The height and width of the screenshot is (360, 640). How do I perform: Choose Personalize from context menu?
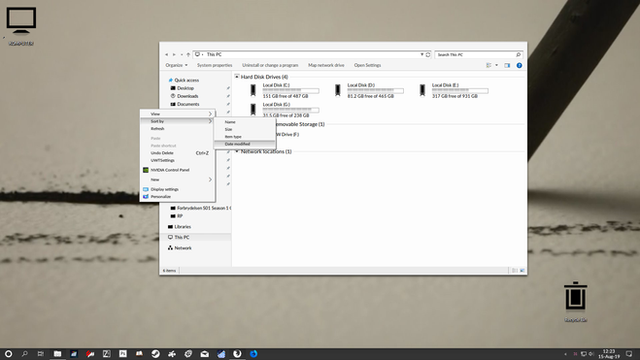pyautogui.click(x=178, y=197)
